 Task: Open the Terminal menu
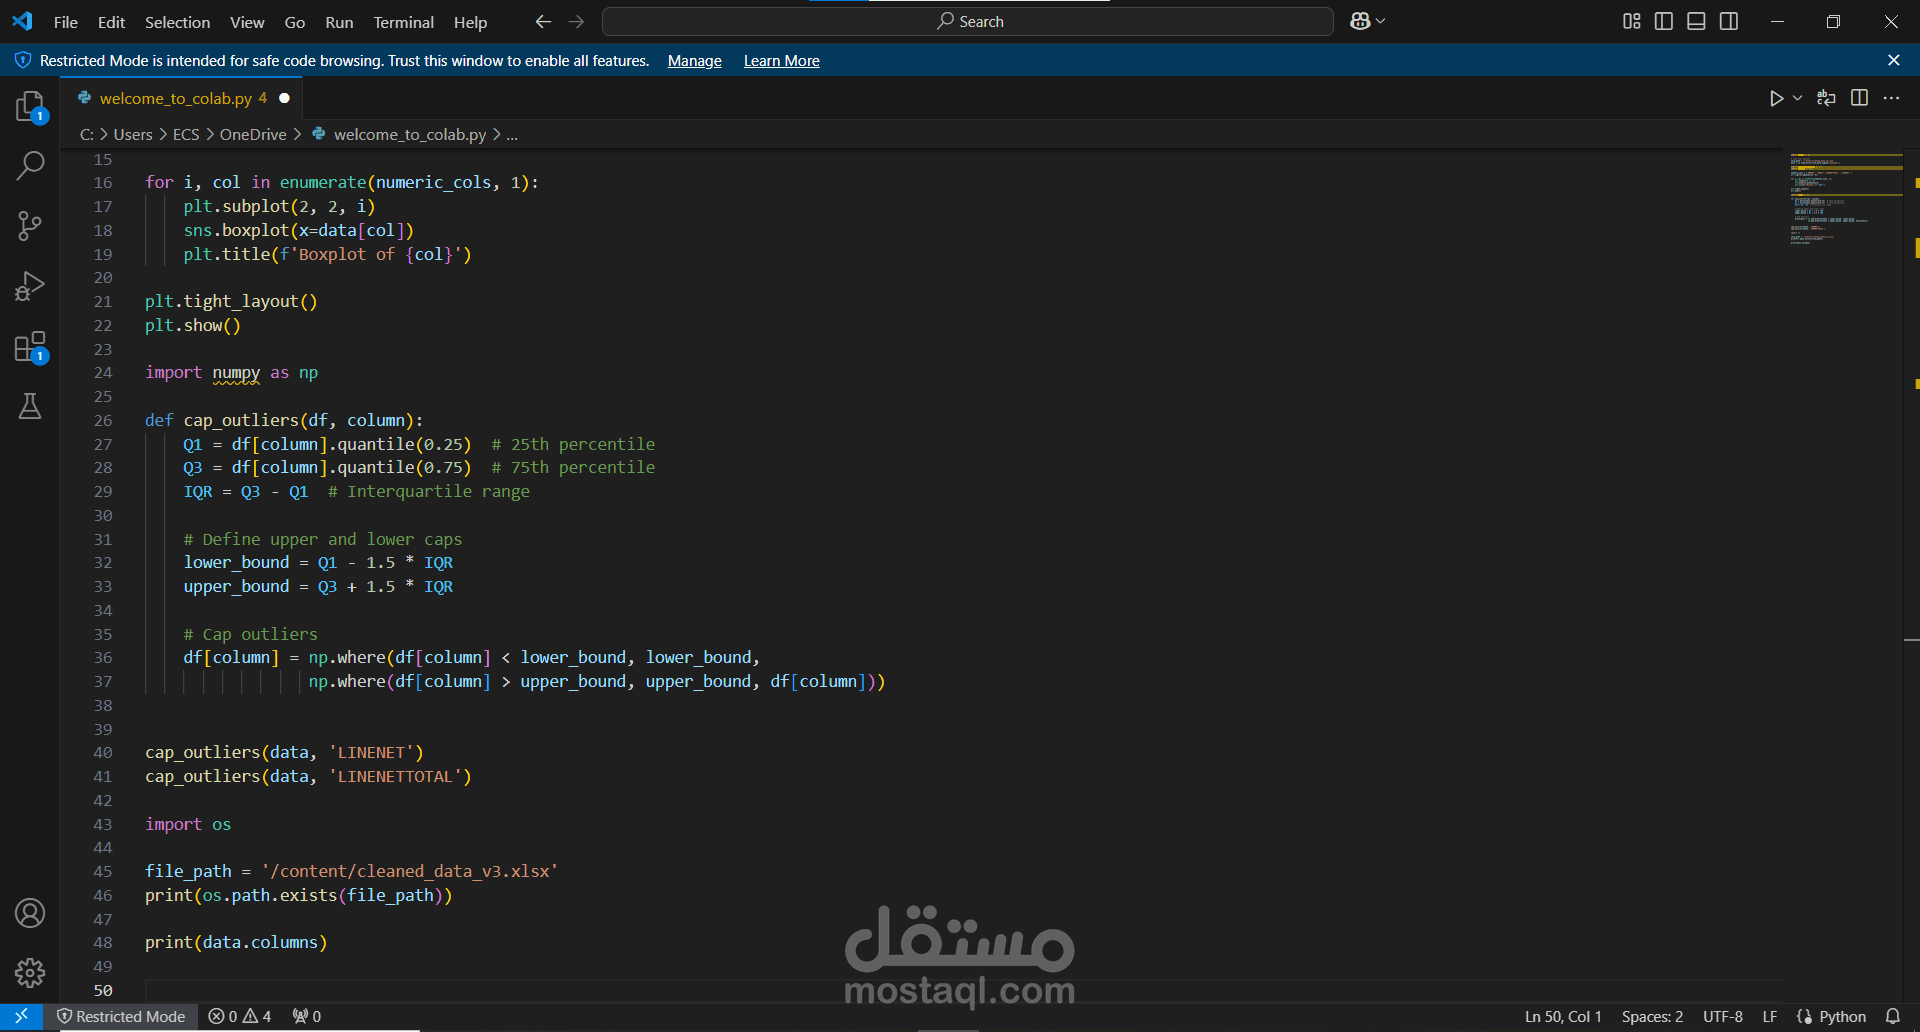coord(403,22)
